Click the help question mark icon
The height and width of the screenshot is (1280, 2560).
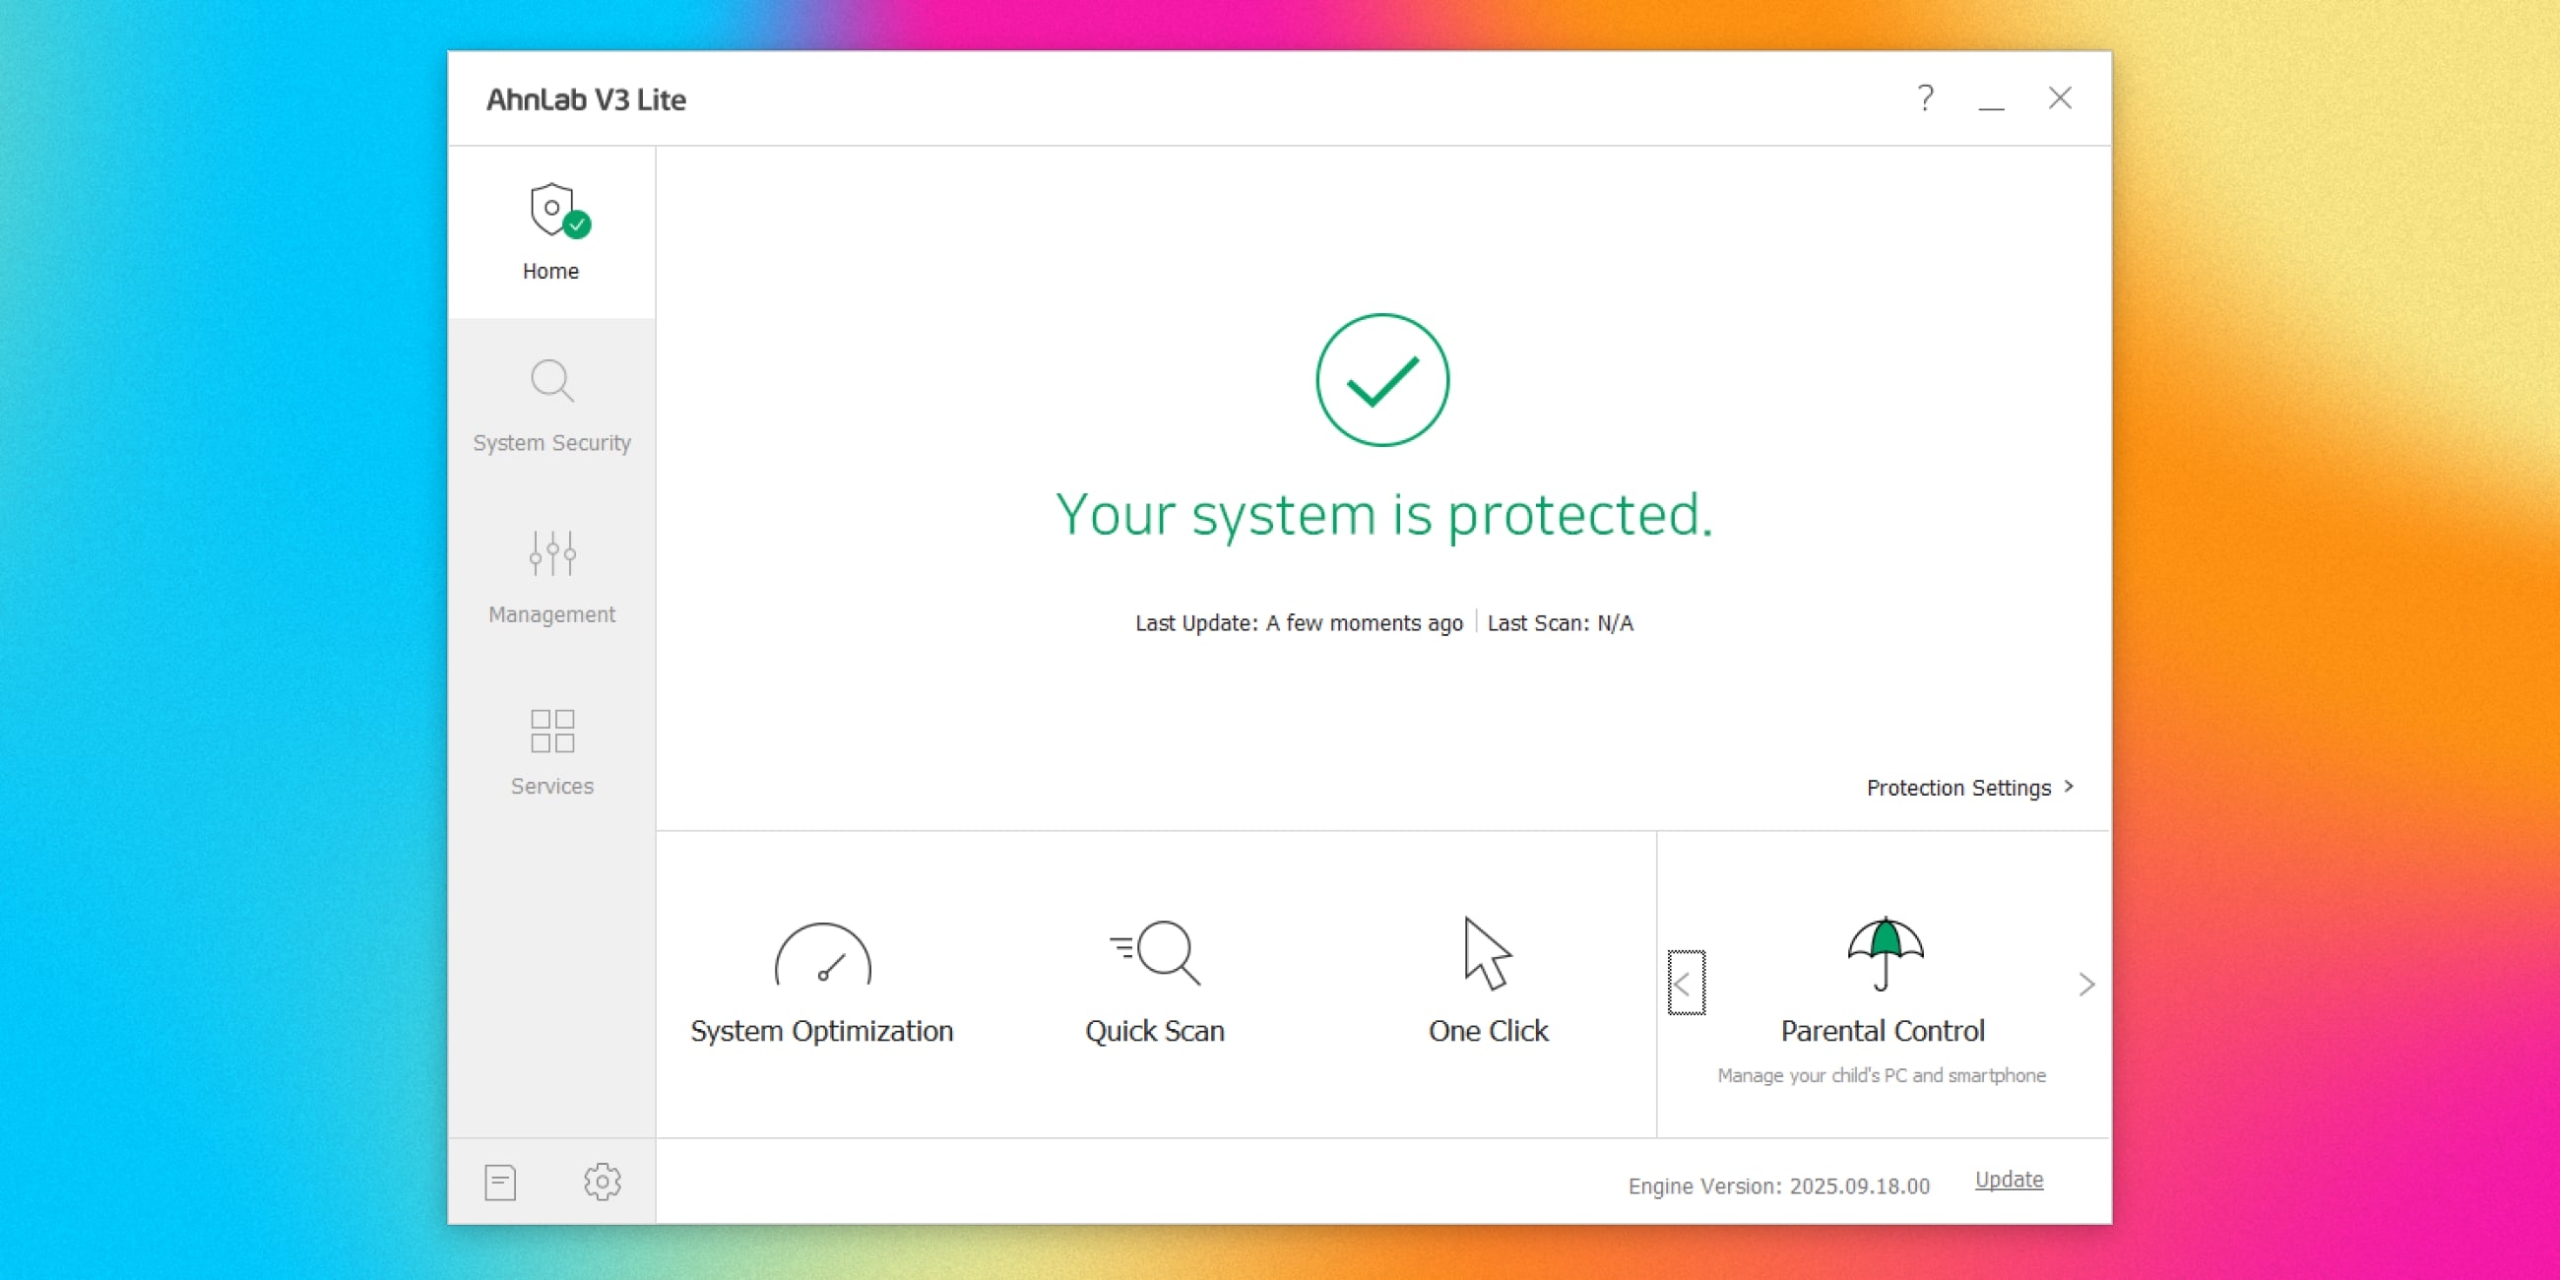tap(1925, 98)
